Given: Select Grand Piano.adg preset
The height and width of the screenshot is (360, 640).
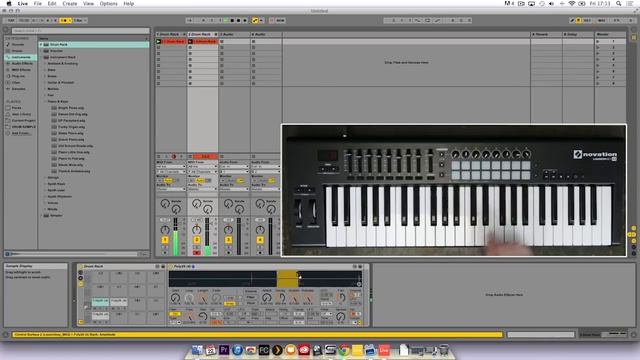Looking at the screenshot, I should point(71,140).
